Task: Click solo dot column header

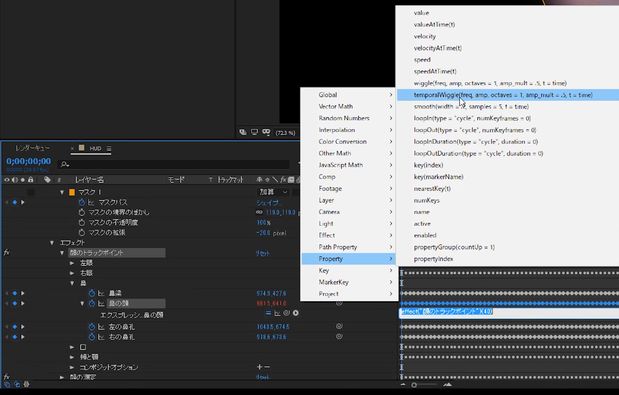Action: 23,180
